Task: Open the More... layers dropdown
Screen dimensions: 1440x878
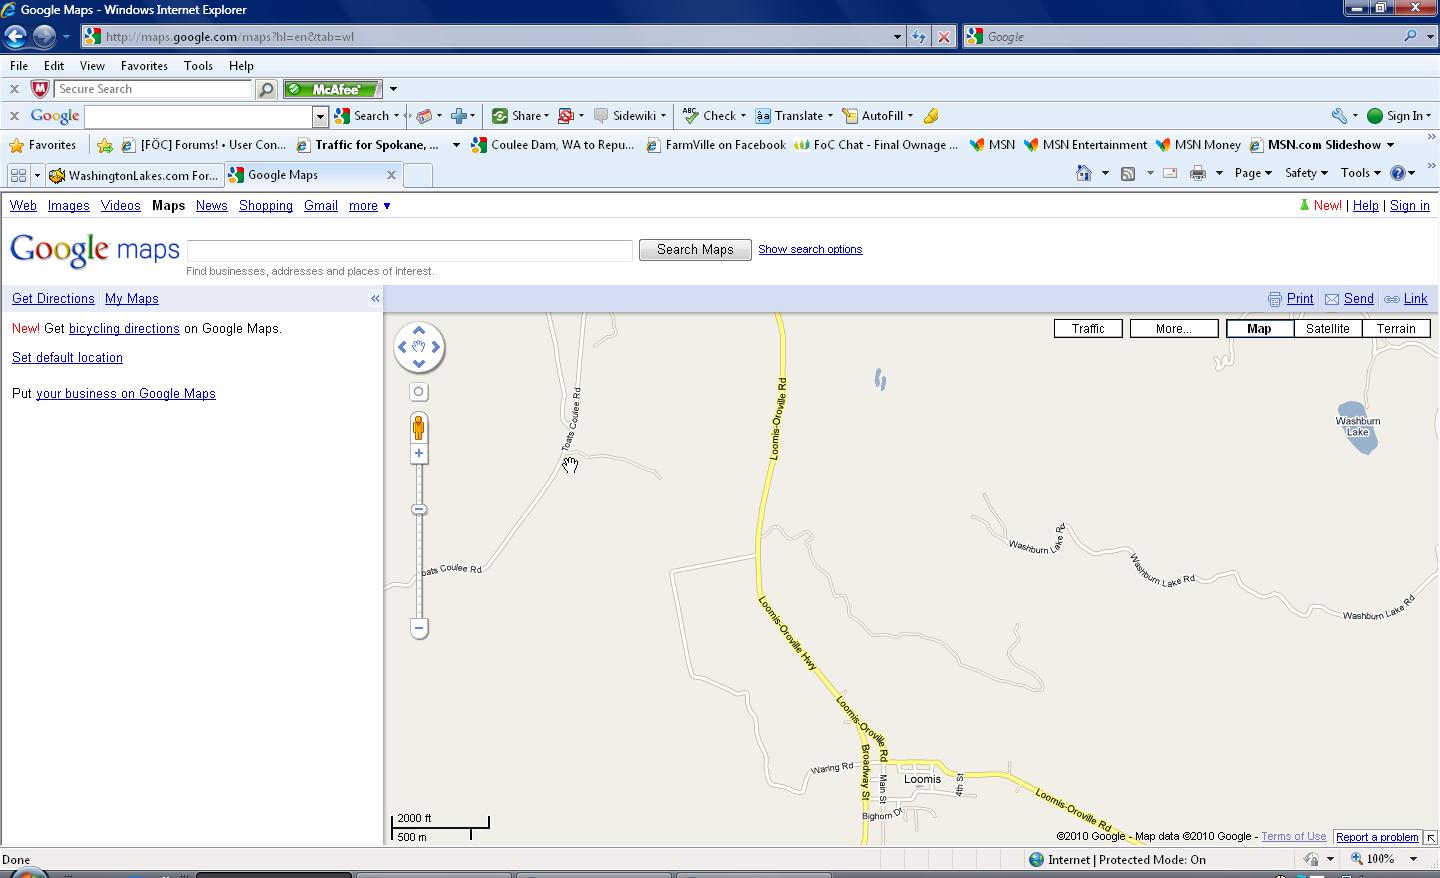Action: [1173, 328]
